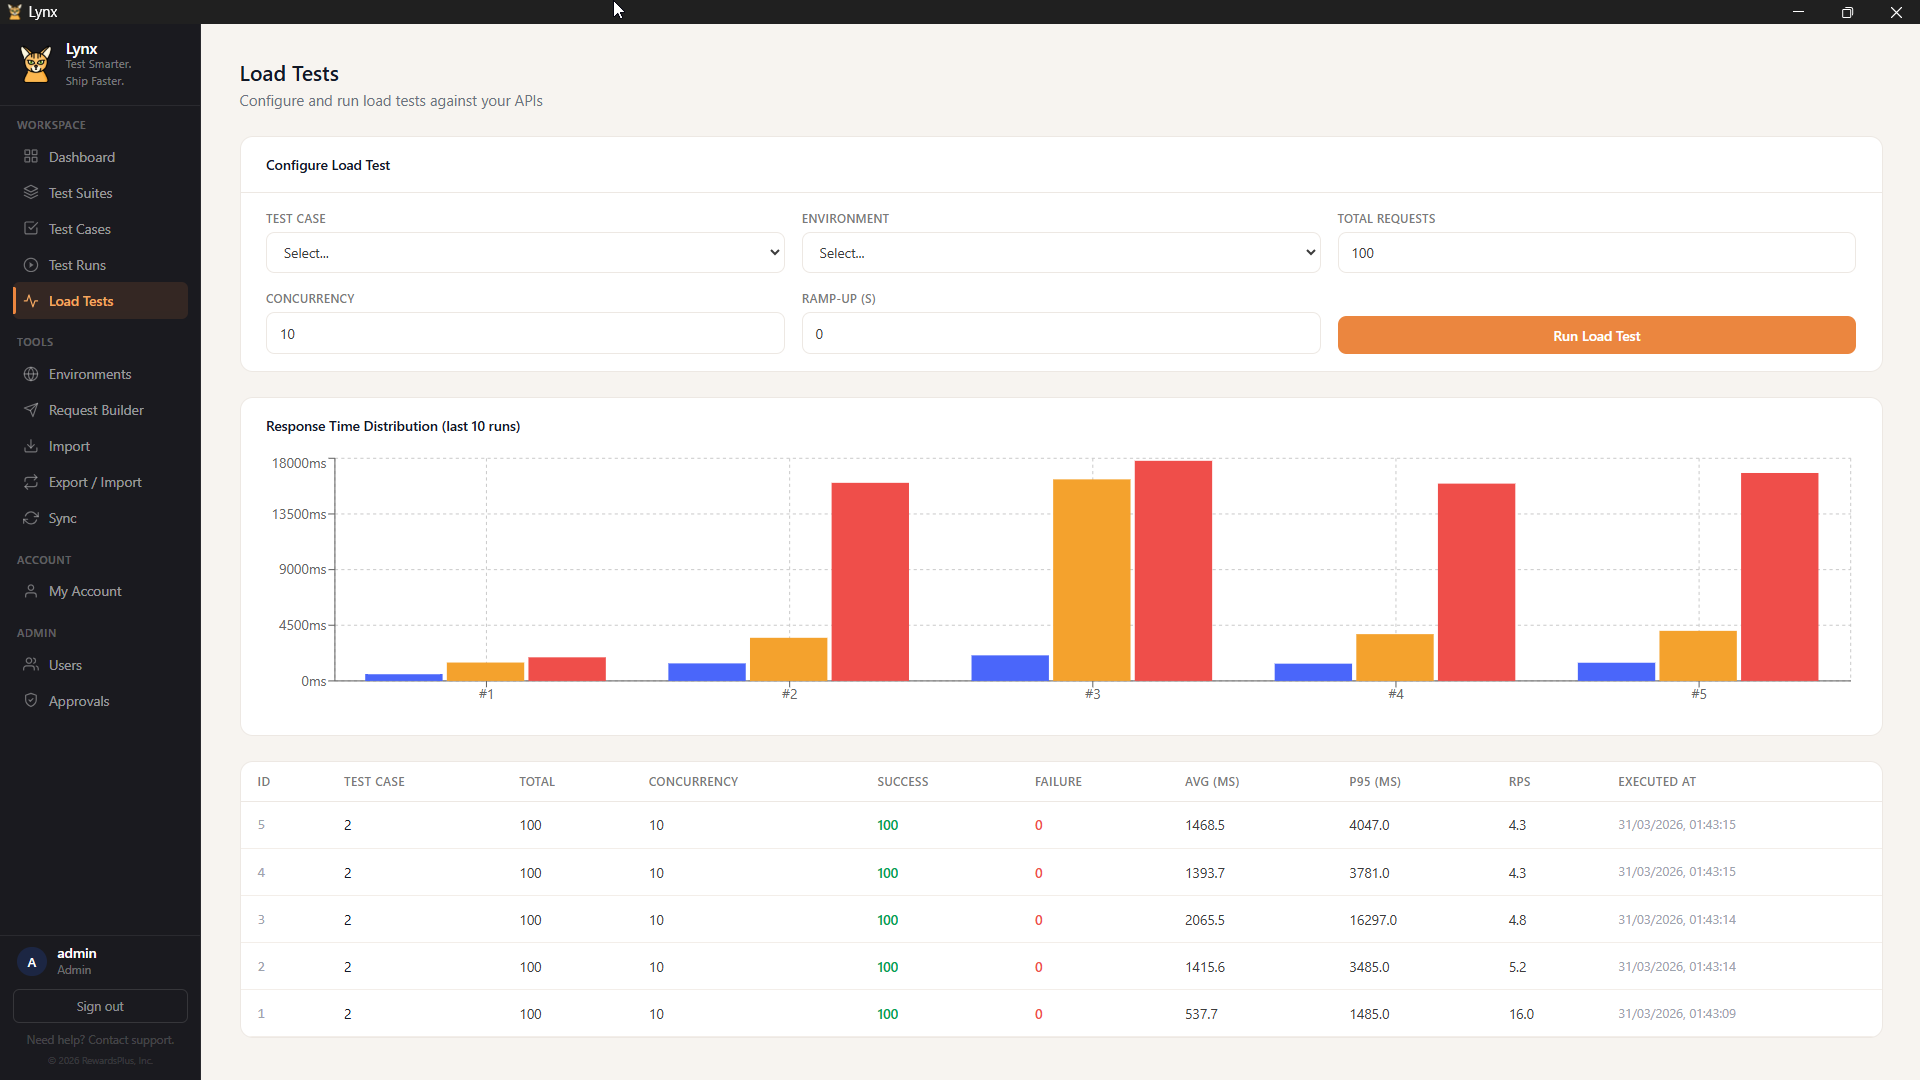Screen dimensions: 1920x1080
Task: Click the Lynx cat logo
Action: click(x=36, y=64)
